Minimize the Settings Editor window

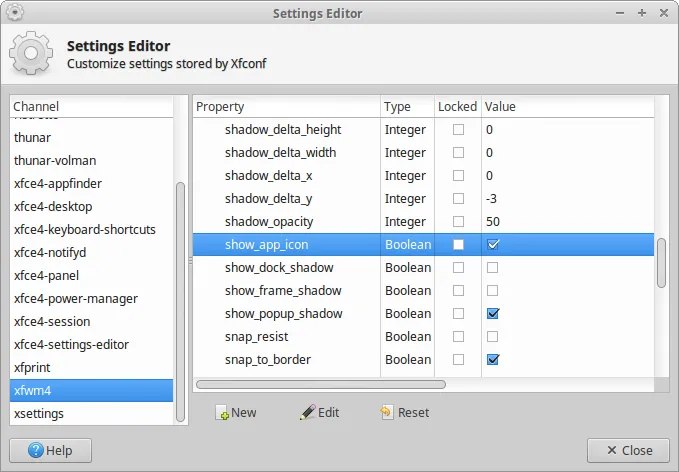(x=620, y=13)
